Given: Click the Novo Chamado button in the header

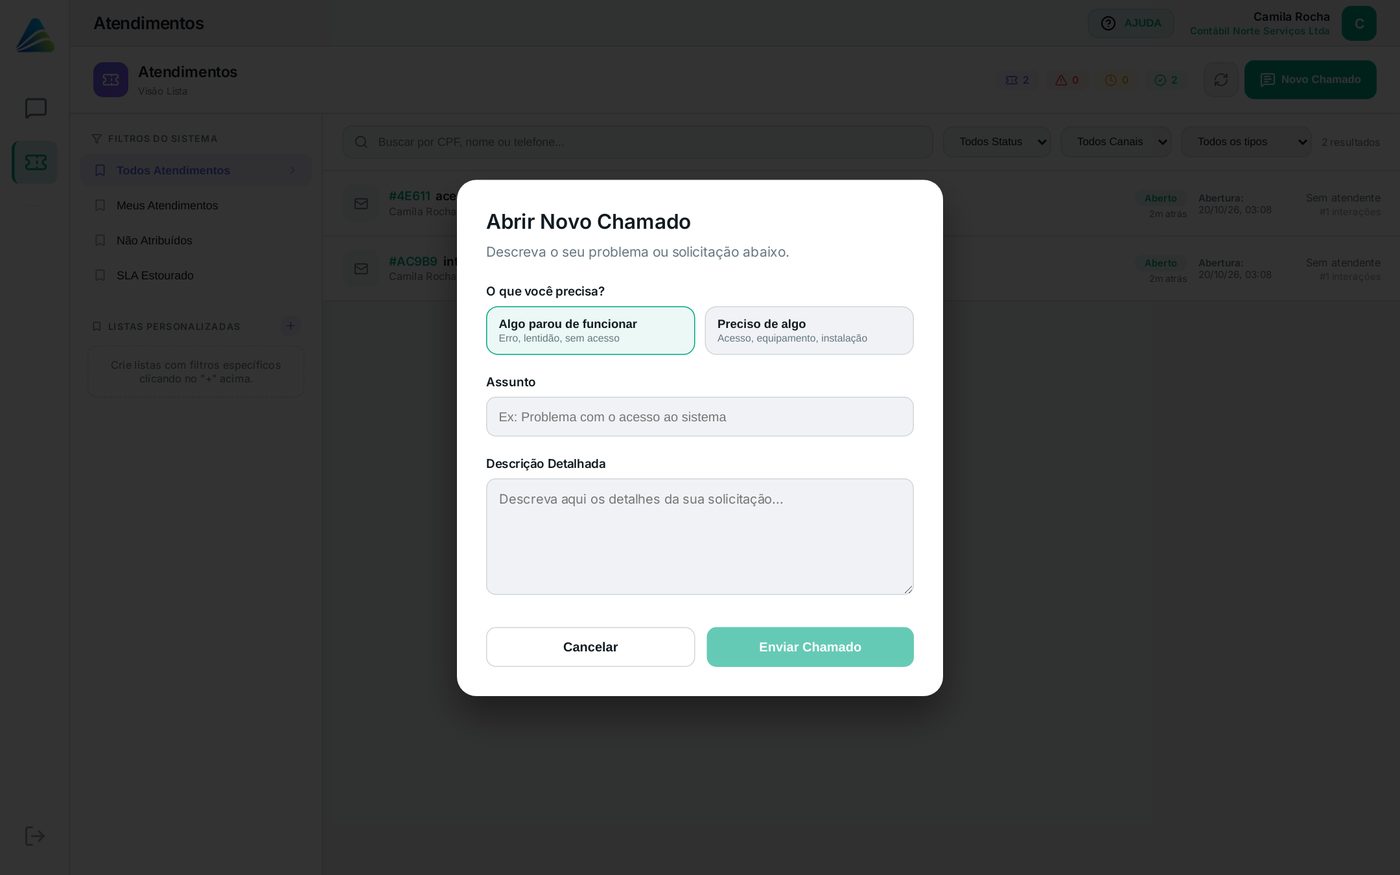Looking at the screenshot, I should [1310, 80].
